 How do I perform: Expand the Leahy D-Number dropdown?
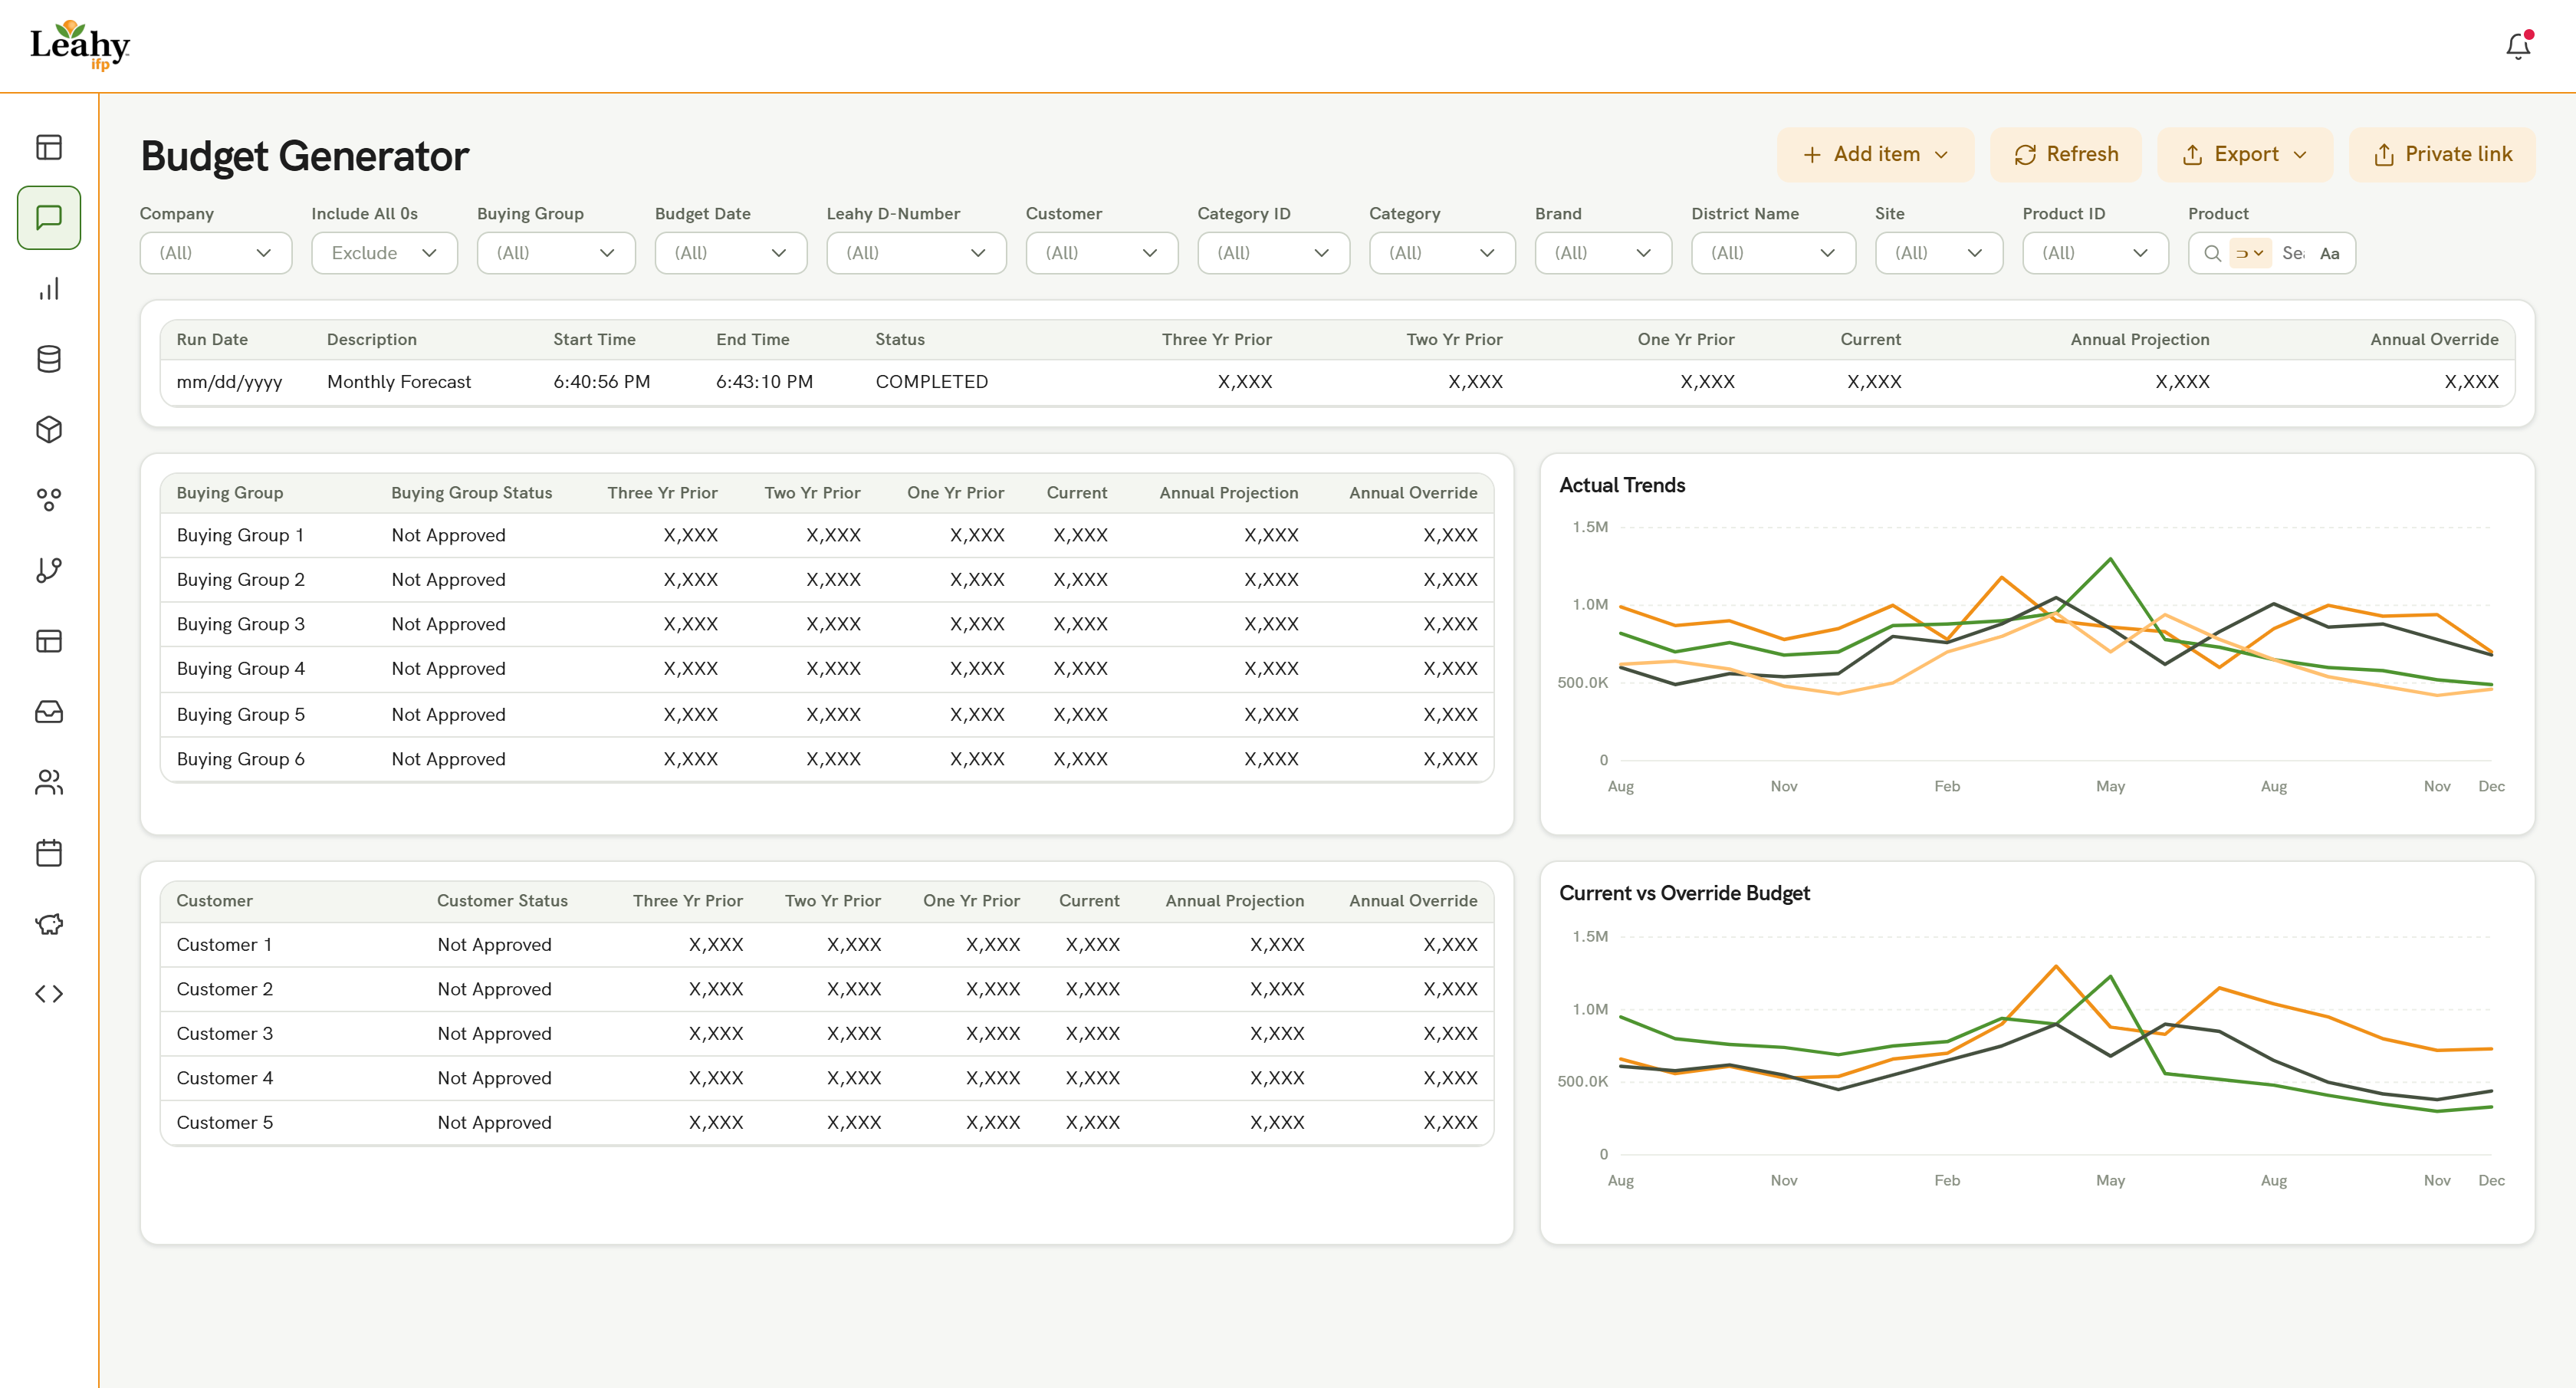(x=916, y=253)
